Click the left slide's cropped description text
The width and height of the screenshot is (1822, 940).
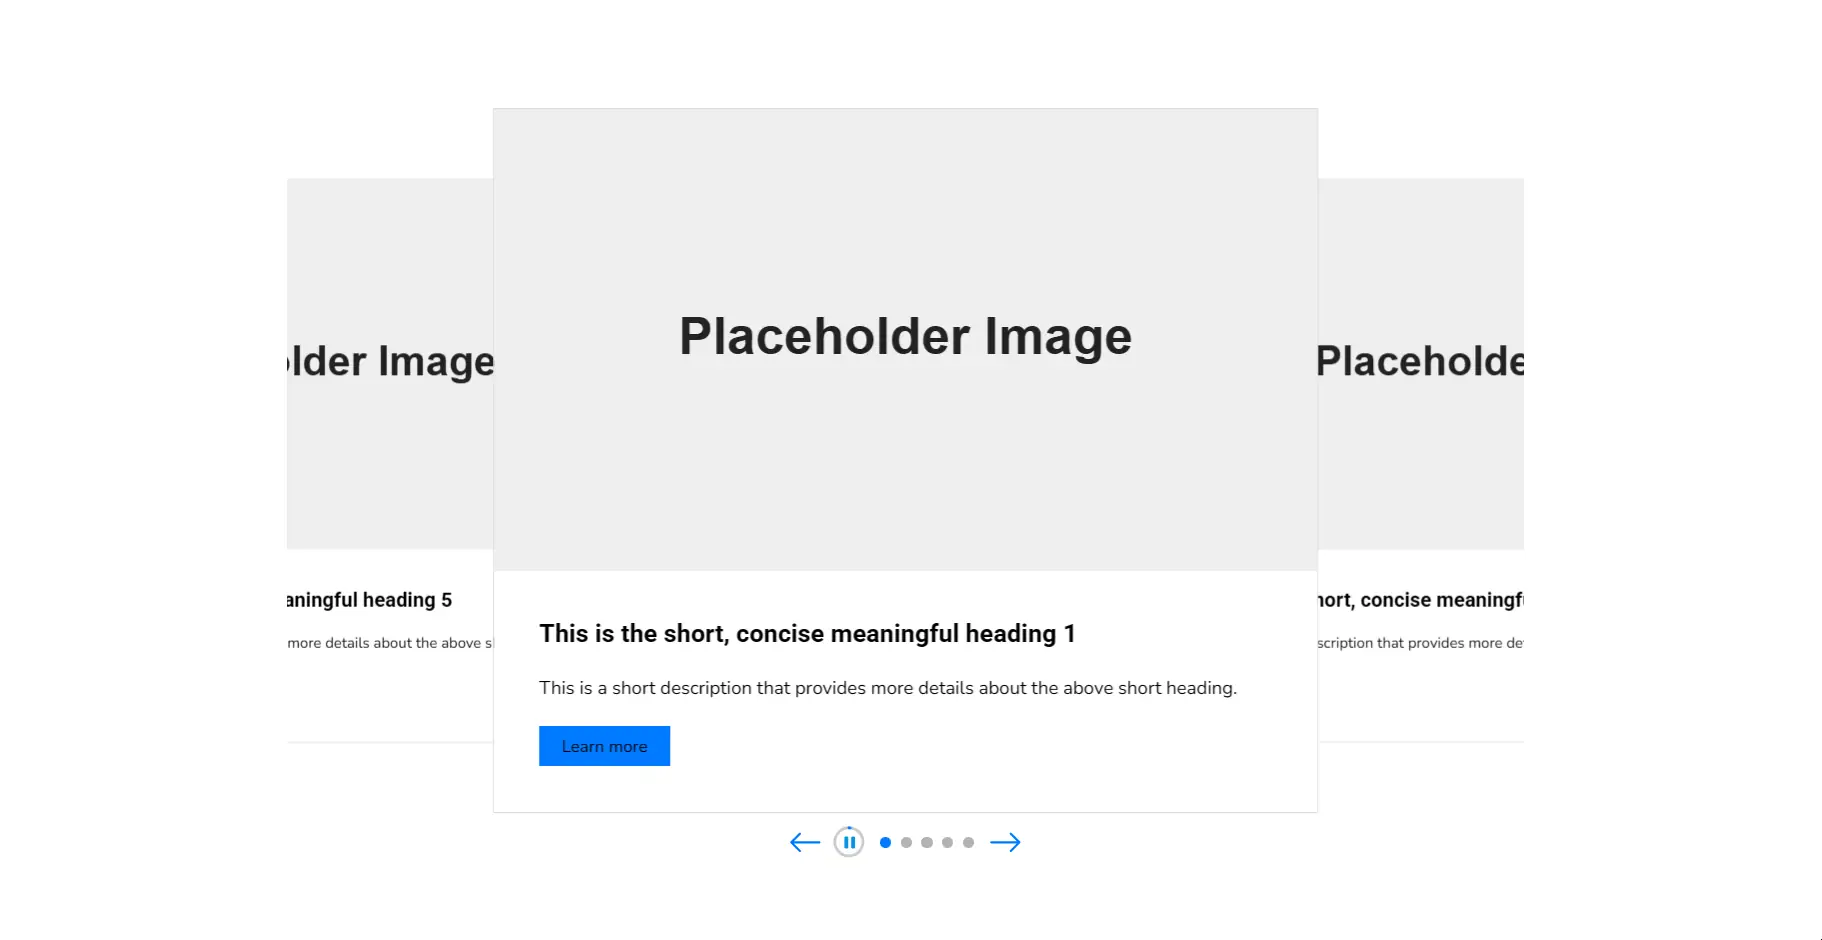(x=390, y=643)
